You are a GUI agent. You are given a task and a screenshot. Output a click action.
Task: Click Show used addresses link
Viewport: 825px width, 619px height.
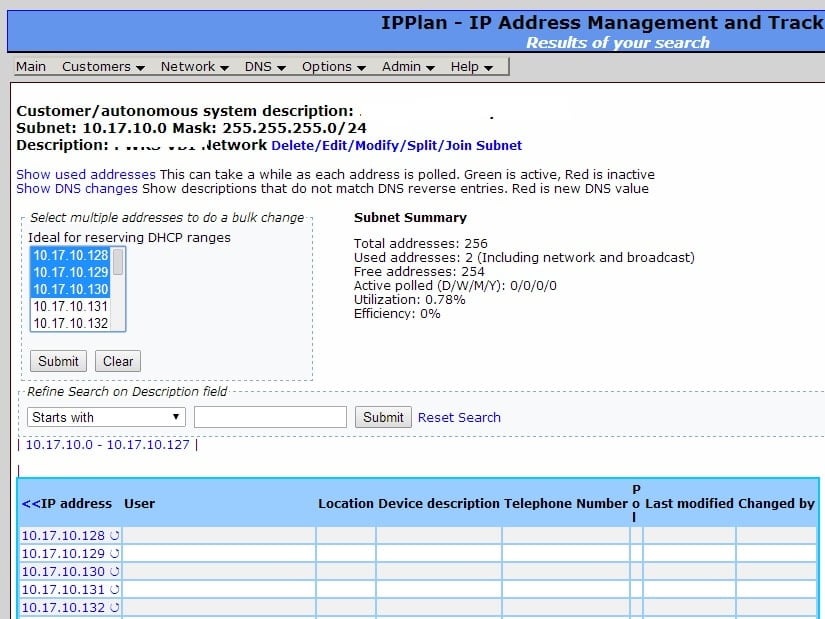coord(86,175)
